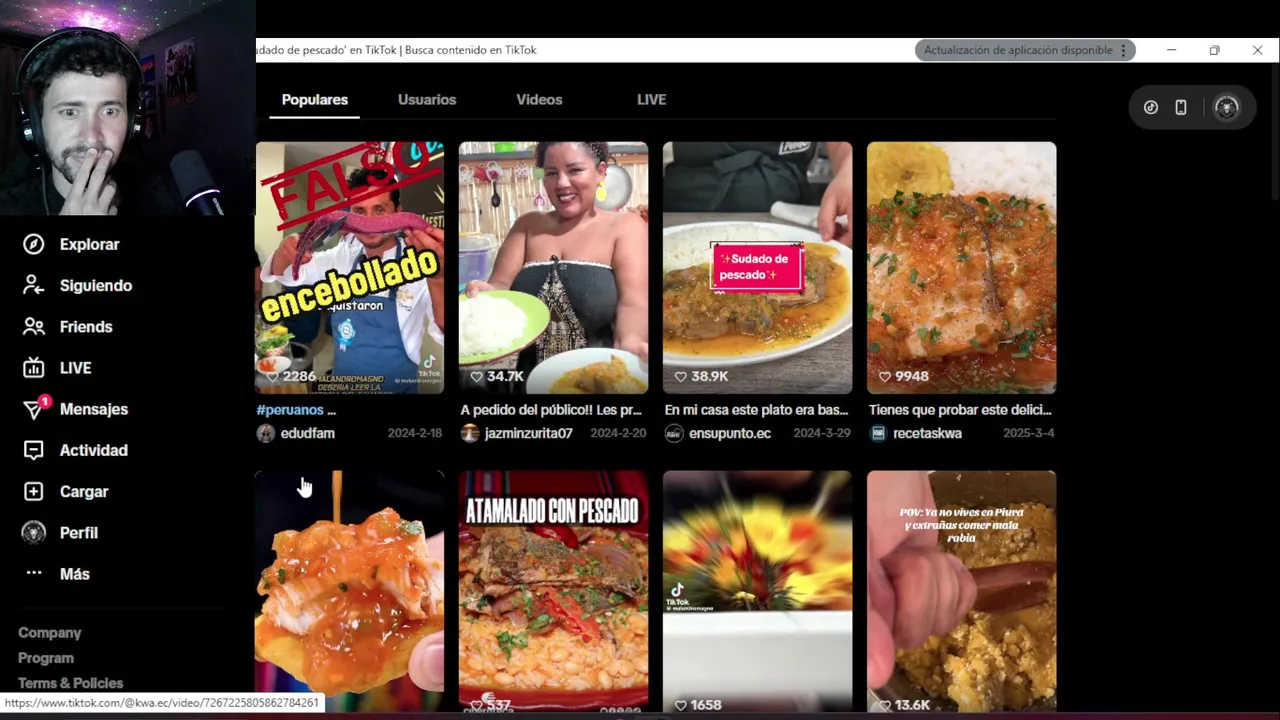Click the heart icon showing 13.6K likes
The width and height of the screenshot is (1280, 720).
884,705
